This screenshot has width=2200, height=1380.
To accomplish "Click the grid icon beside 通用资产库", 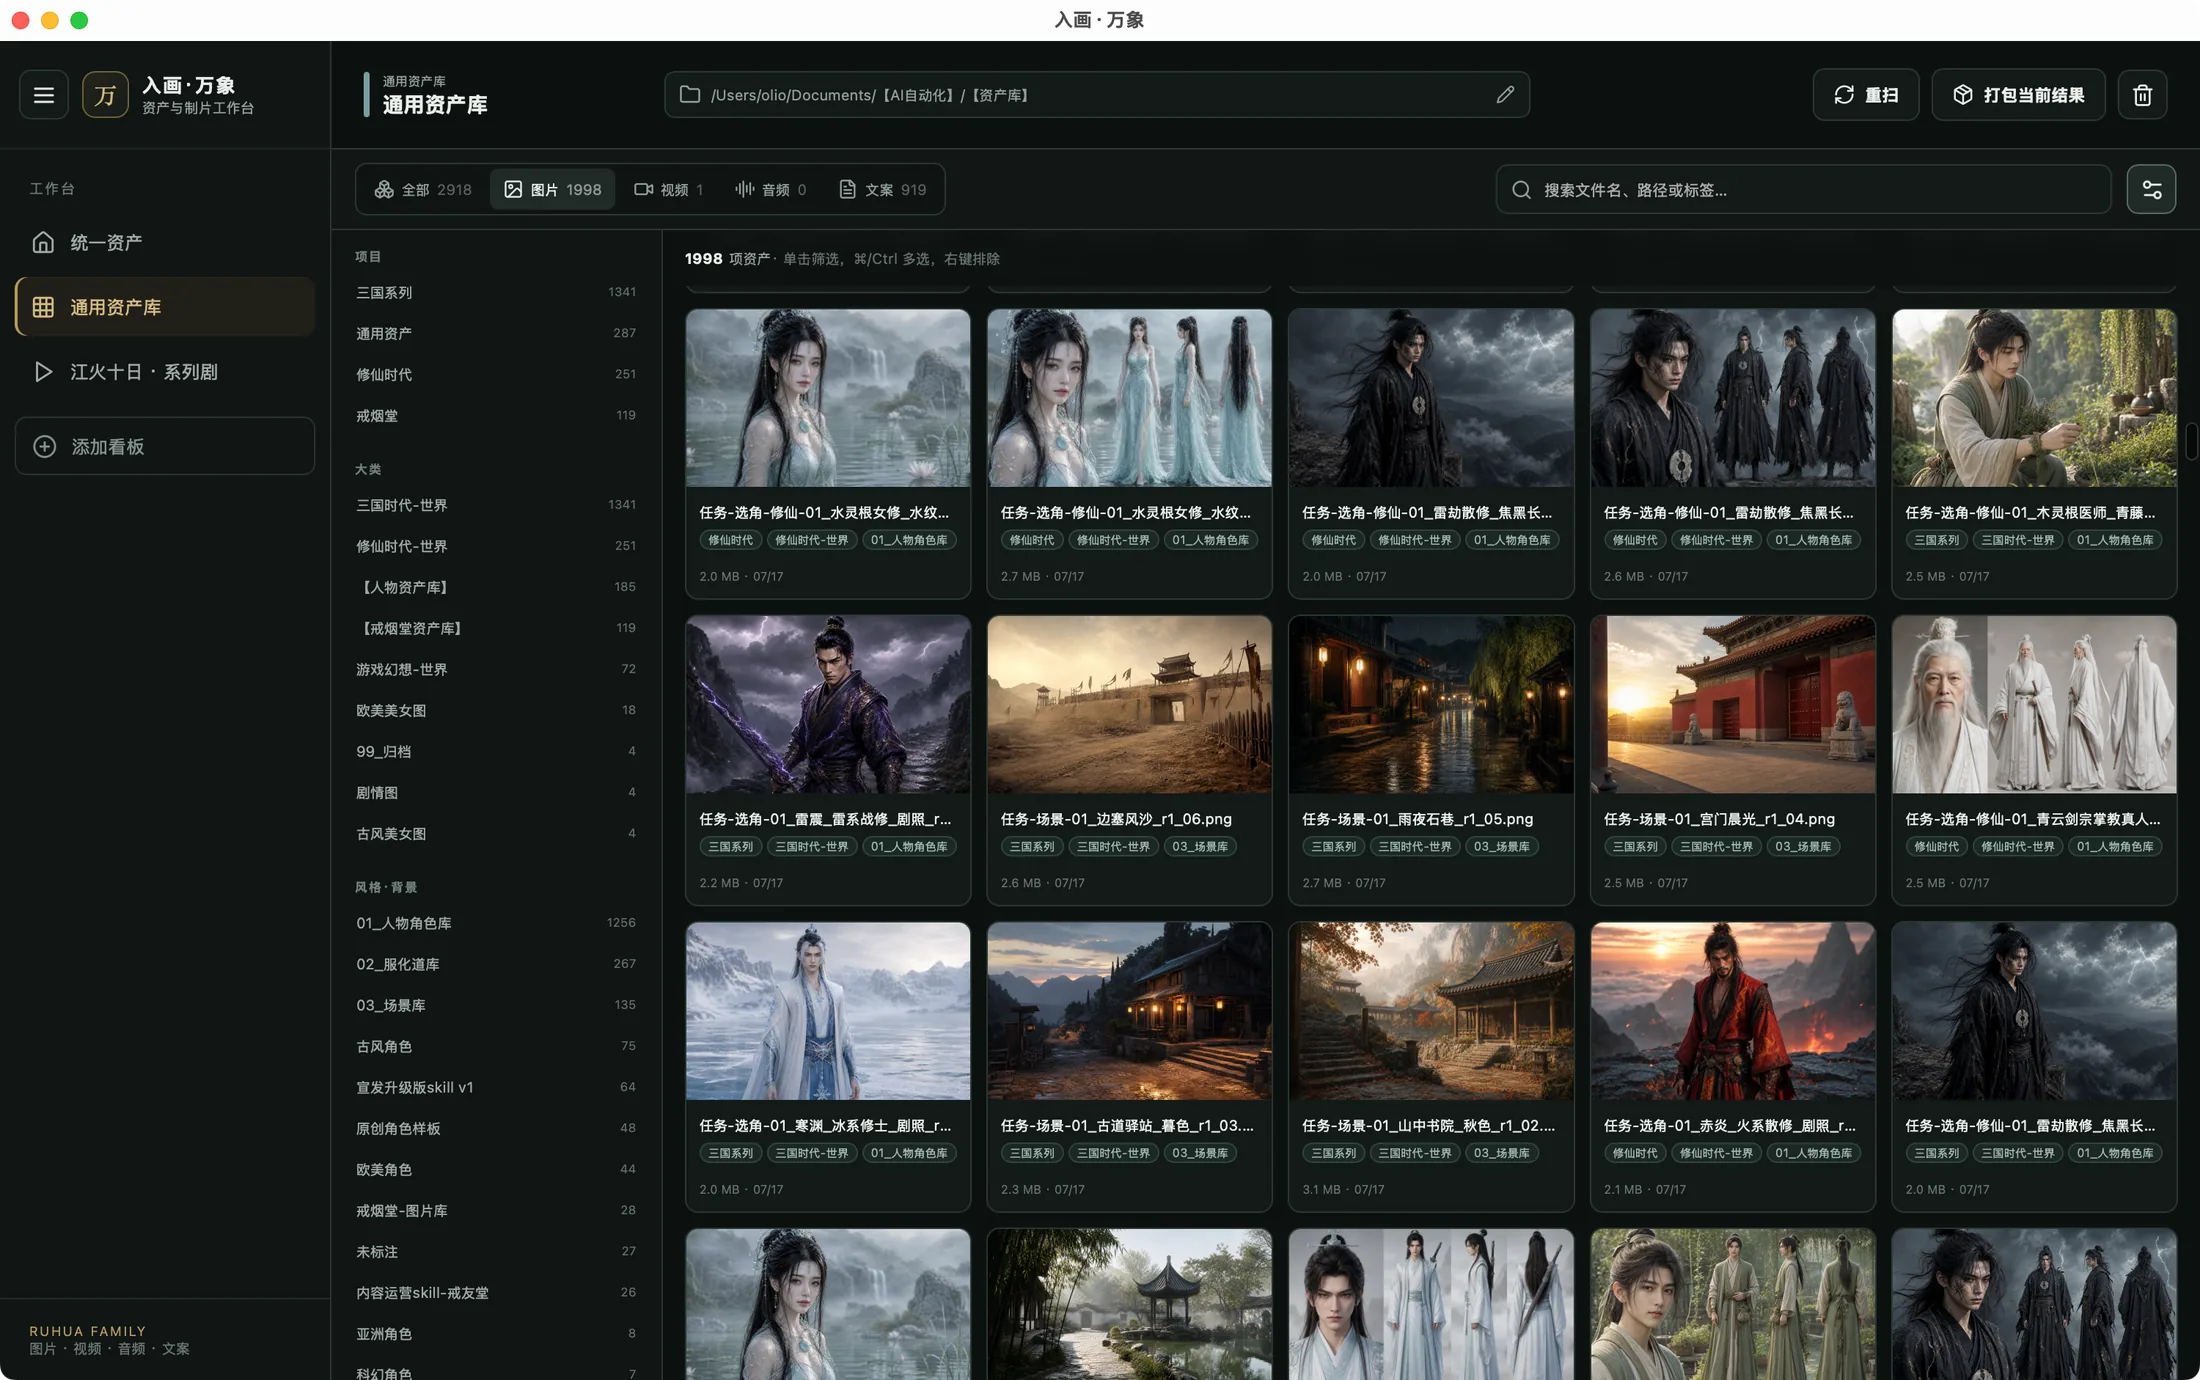I will pos(43,307).
